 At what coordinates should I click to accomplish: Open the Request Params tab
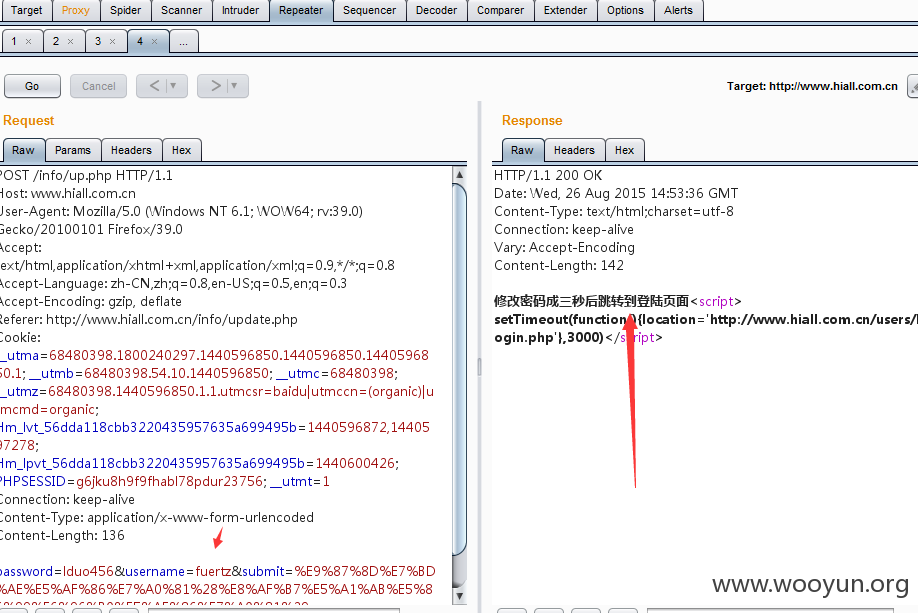click(73, 150)
